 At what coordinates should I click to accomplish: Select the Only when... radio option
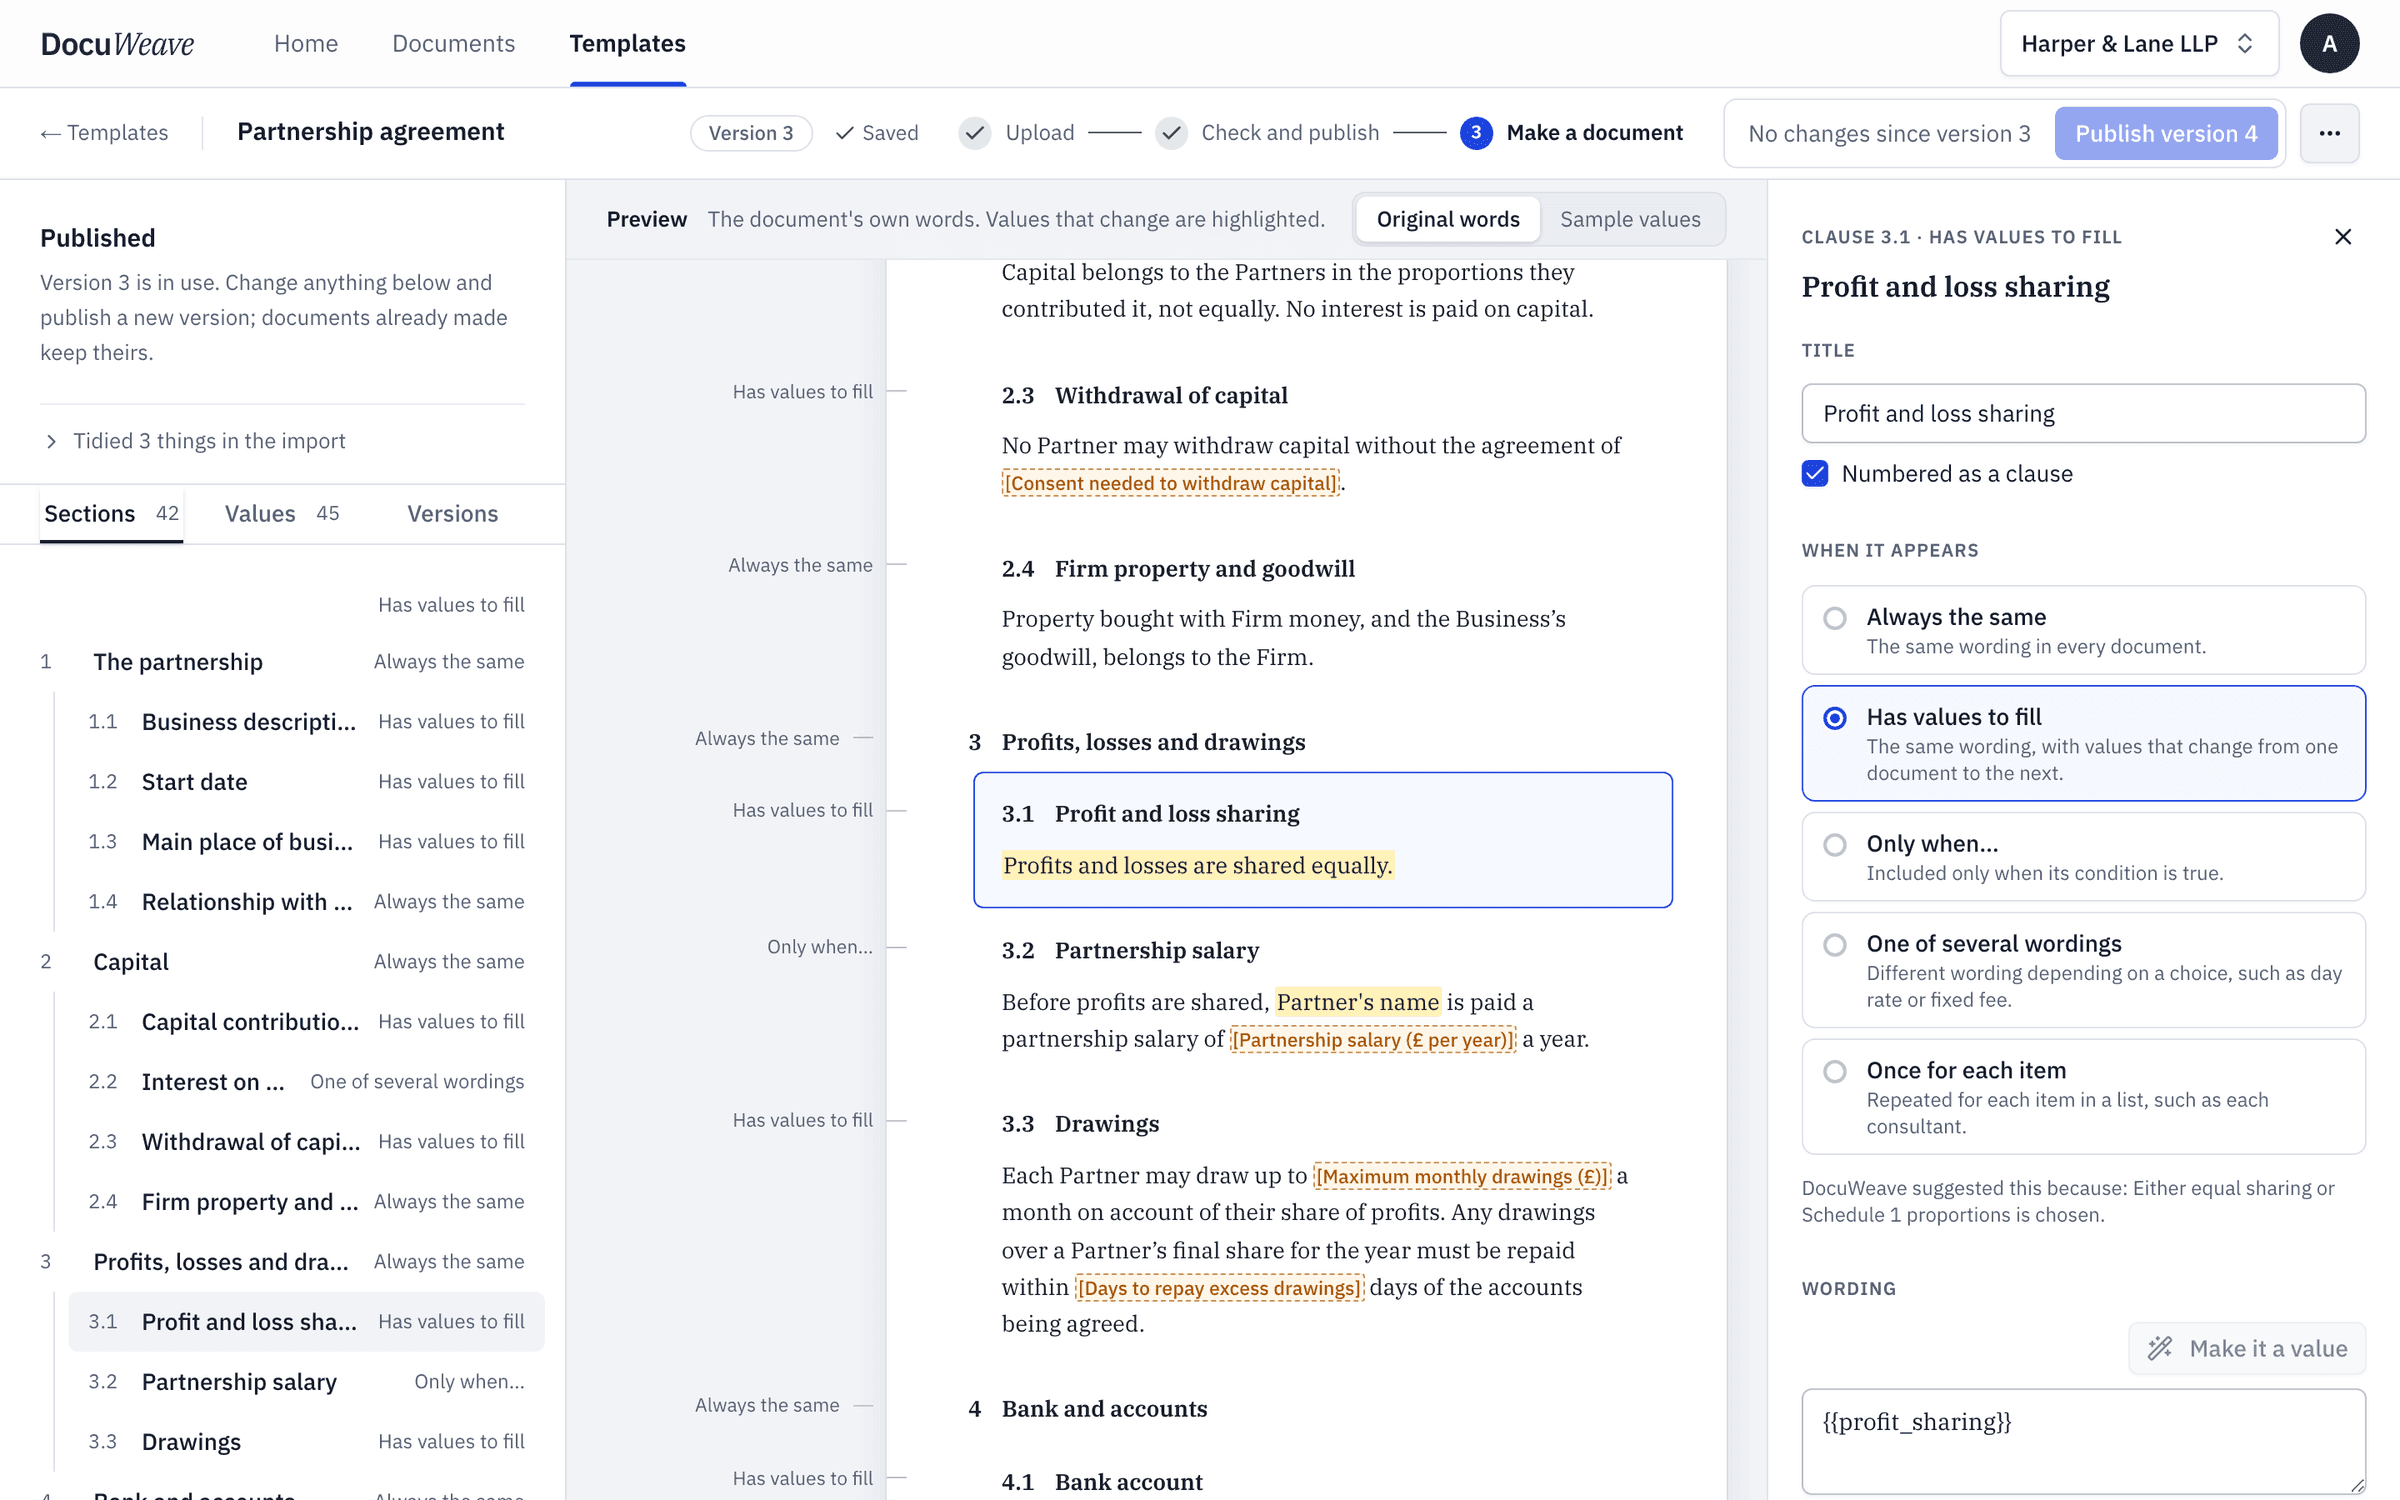click(x=2083, y=857)
